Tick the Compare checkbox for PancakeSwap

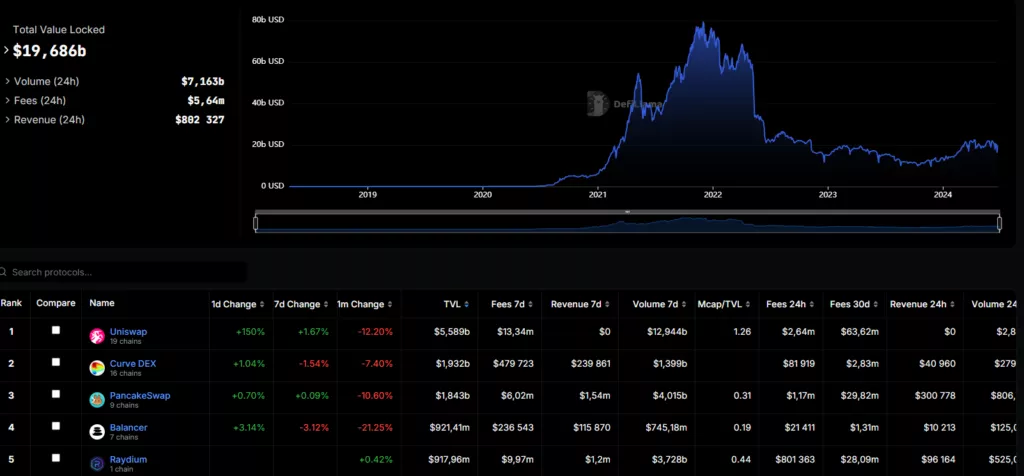point(56,394)
